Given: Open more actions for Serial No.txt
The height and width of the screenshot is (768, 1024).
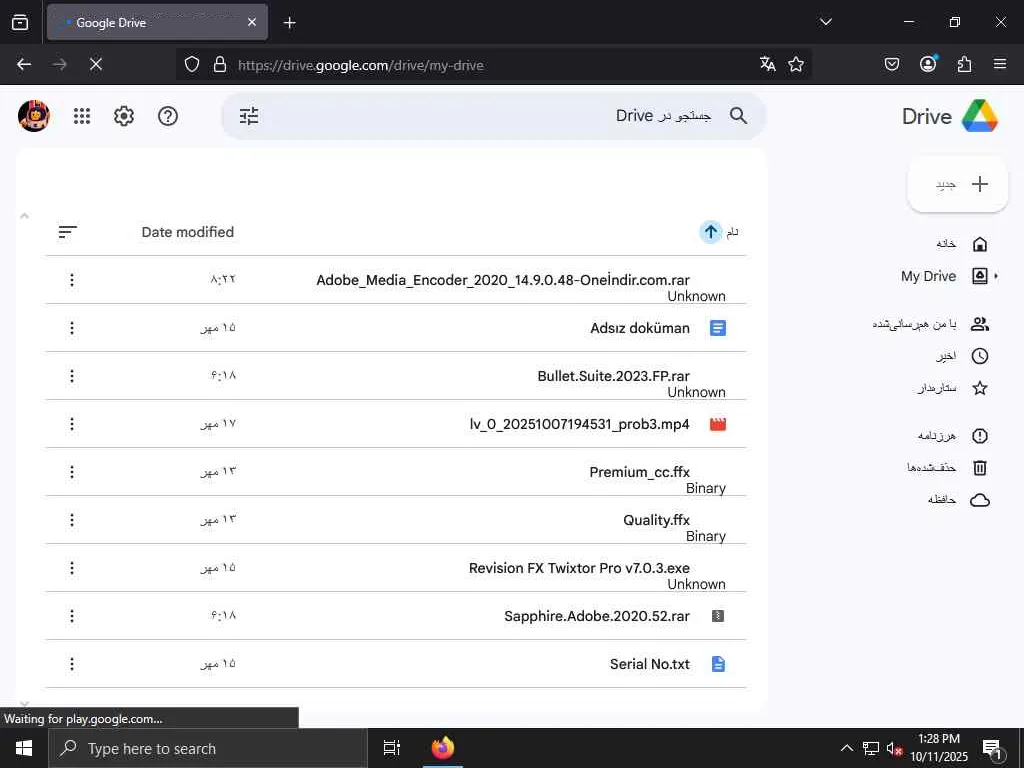Looking at the screenshot, I should point(72,664).
